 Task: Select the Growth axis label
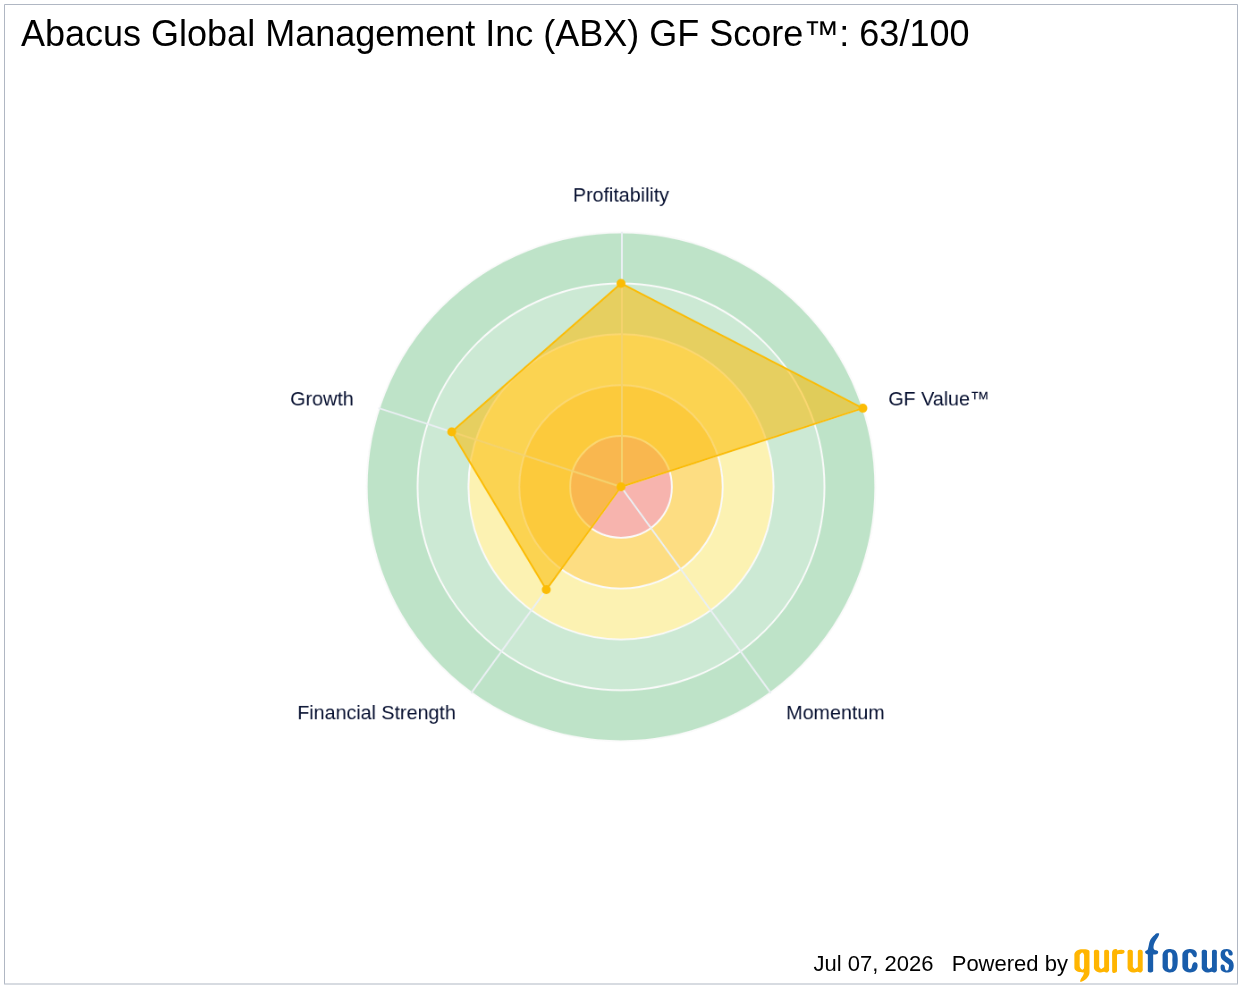tap(322, 399)
